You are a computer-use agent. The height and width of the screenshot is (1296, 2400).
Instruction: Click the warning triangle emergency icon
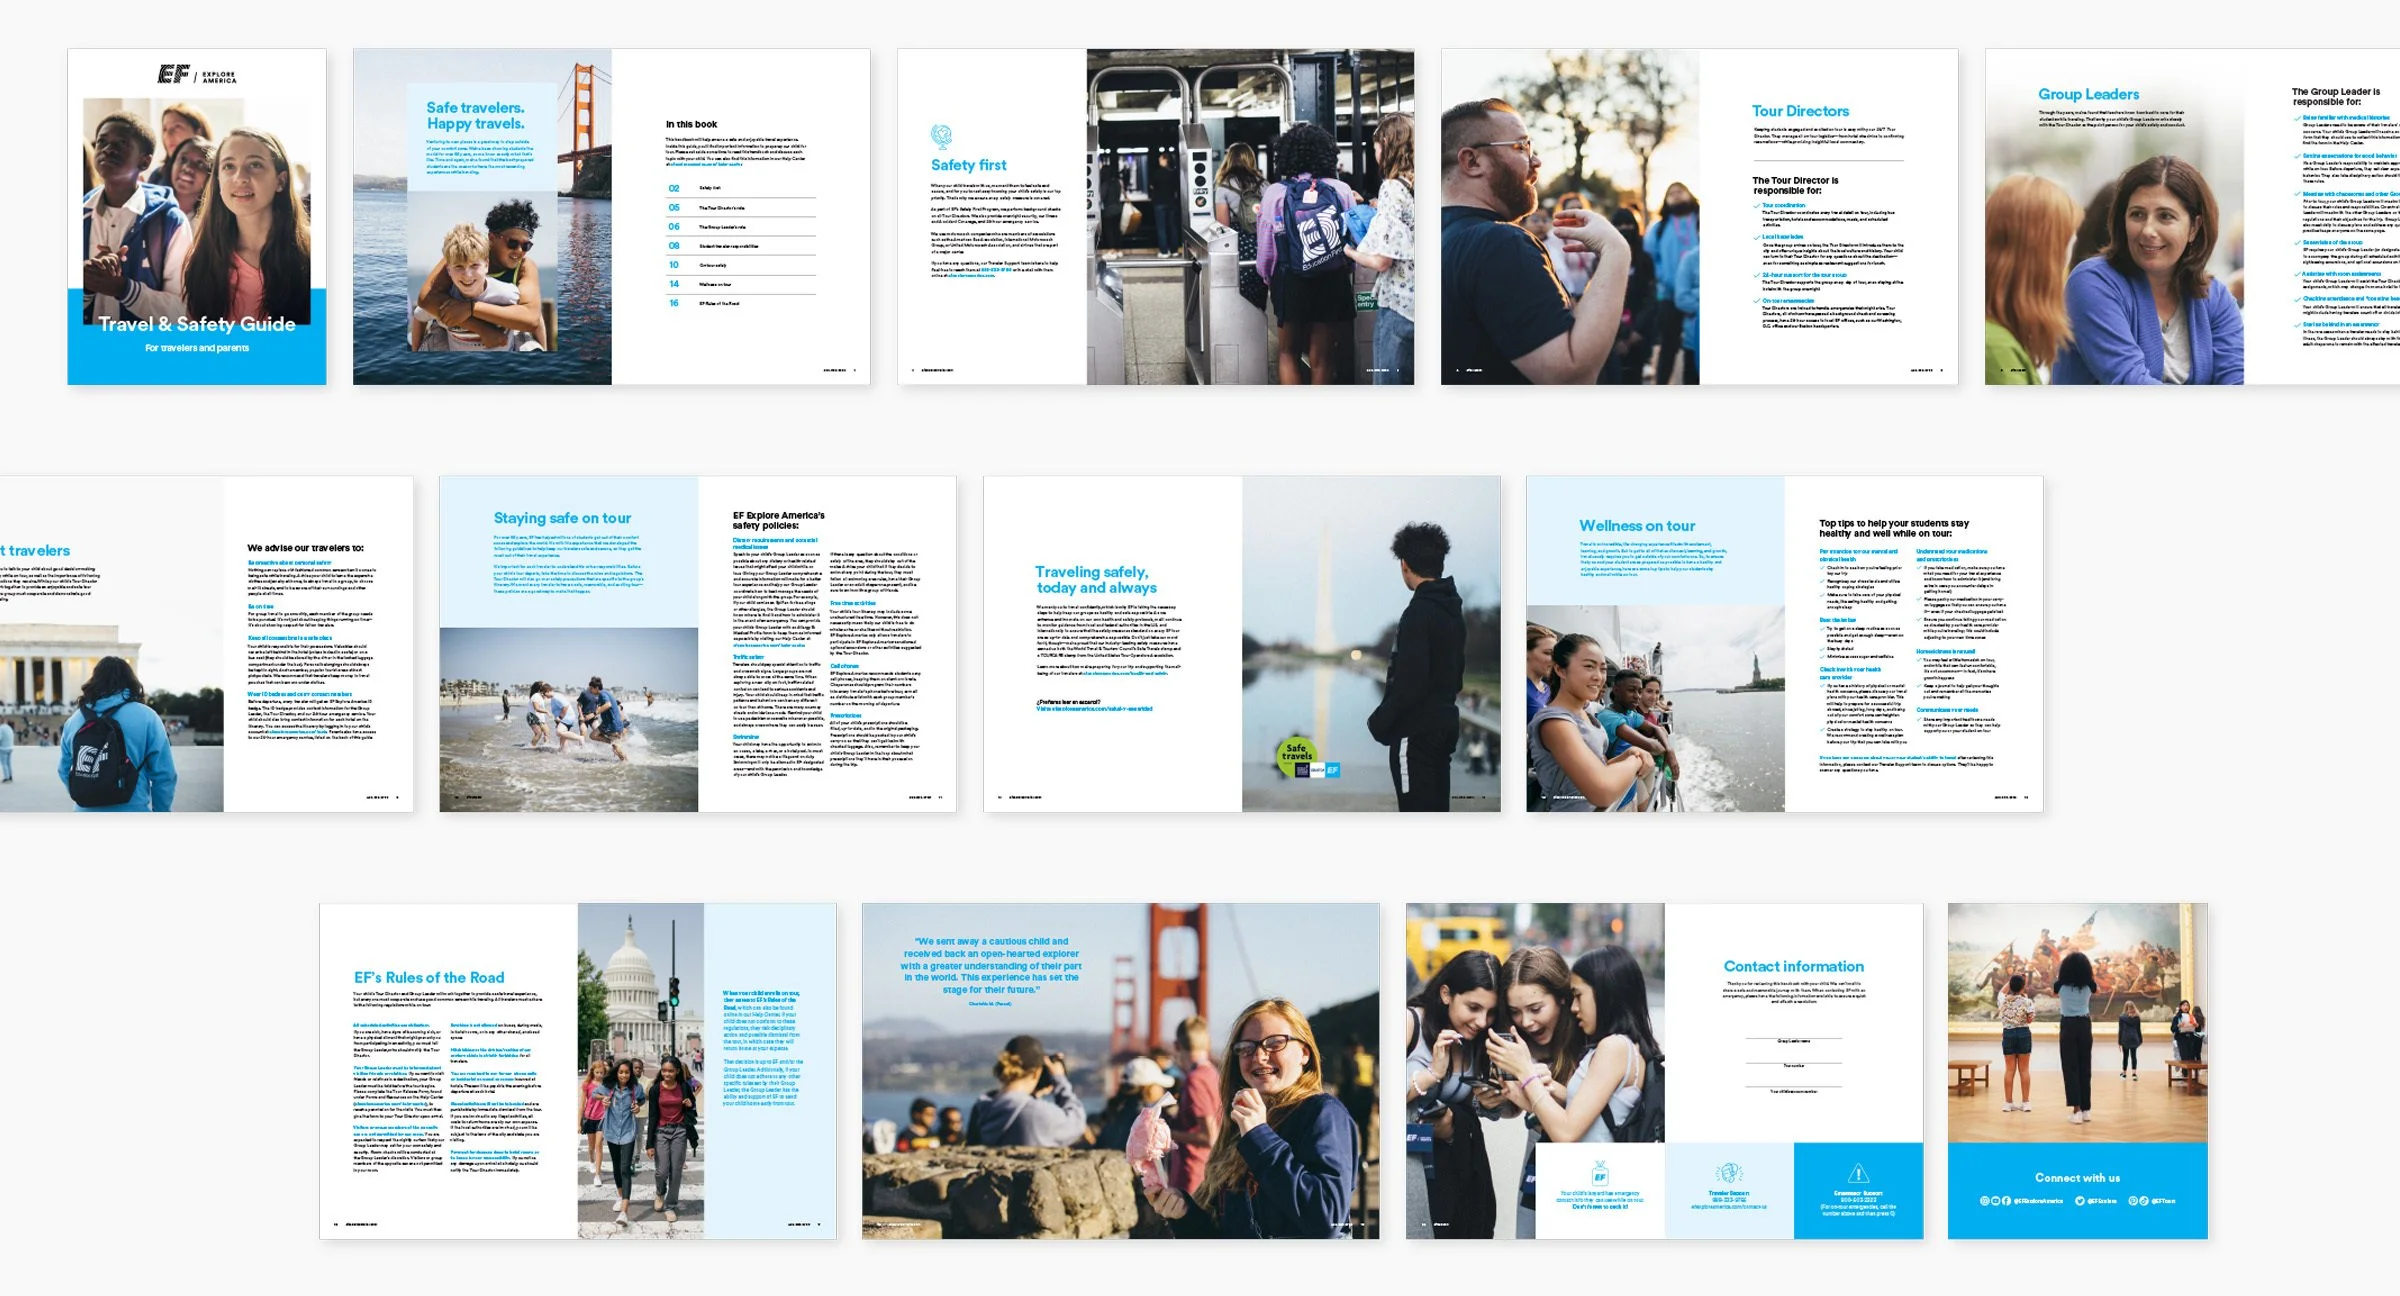tap(1858, 1173)
